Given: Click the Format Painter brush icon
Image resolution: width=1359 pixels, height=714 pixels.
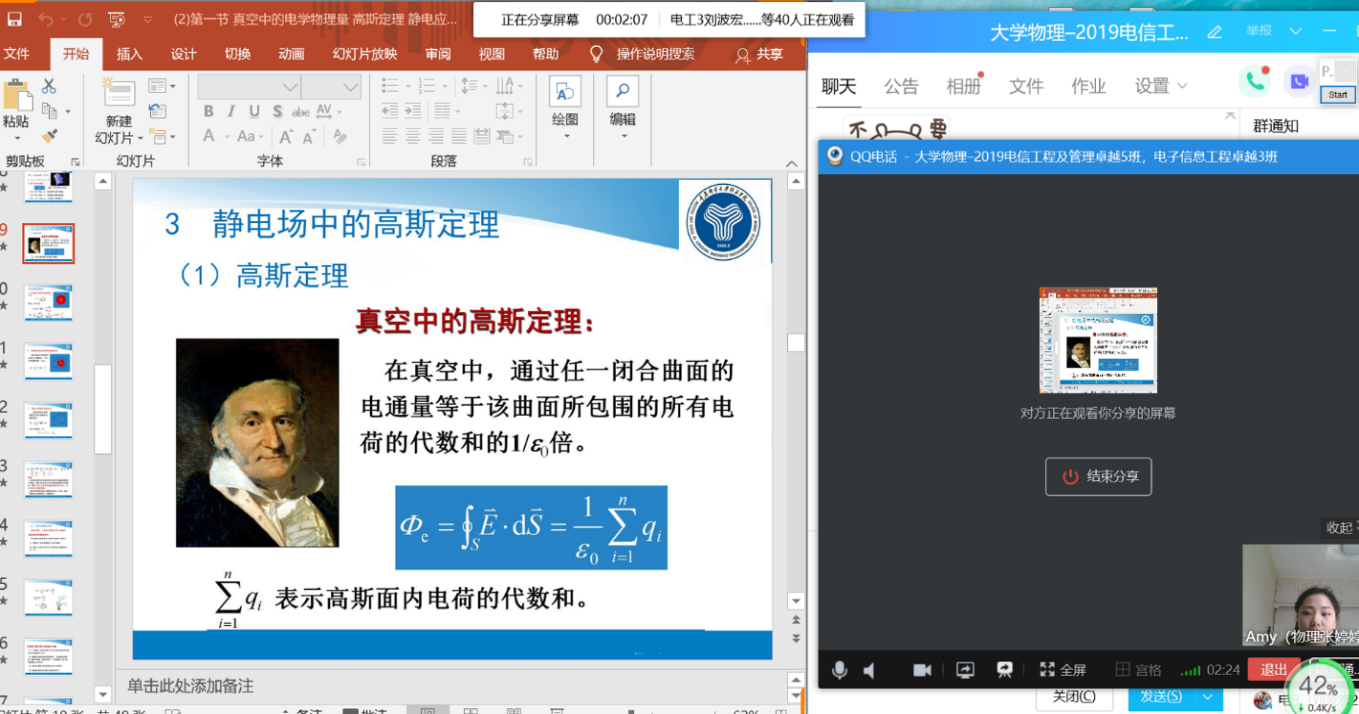Looking at the screenshot, I should (x=48, y=135).
